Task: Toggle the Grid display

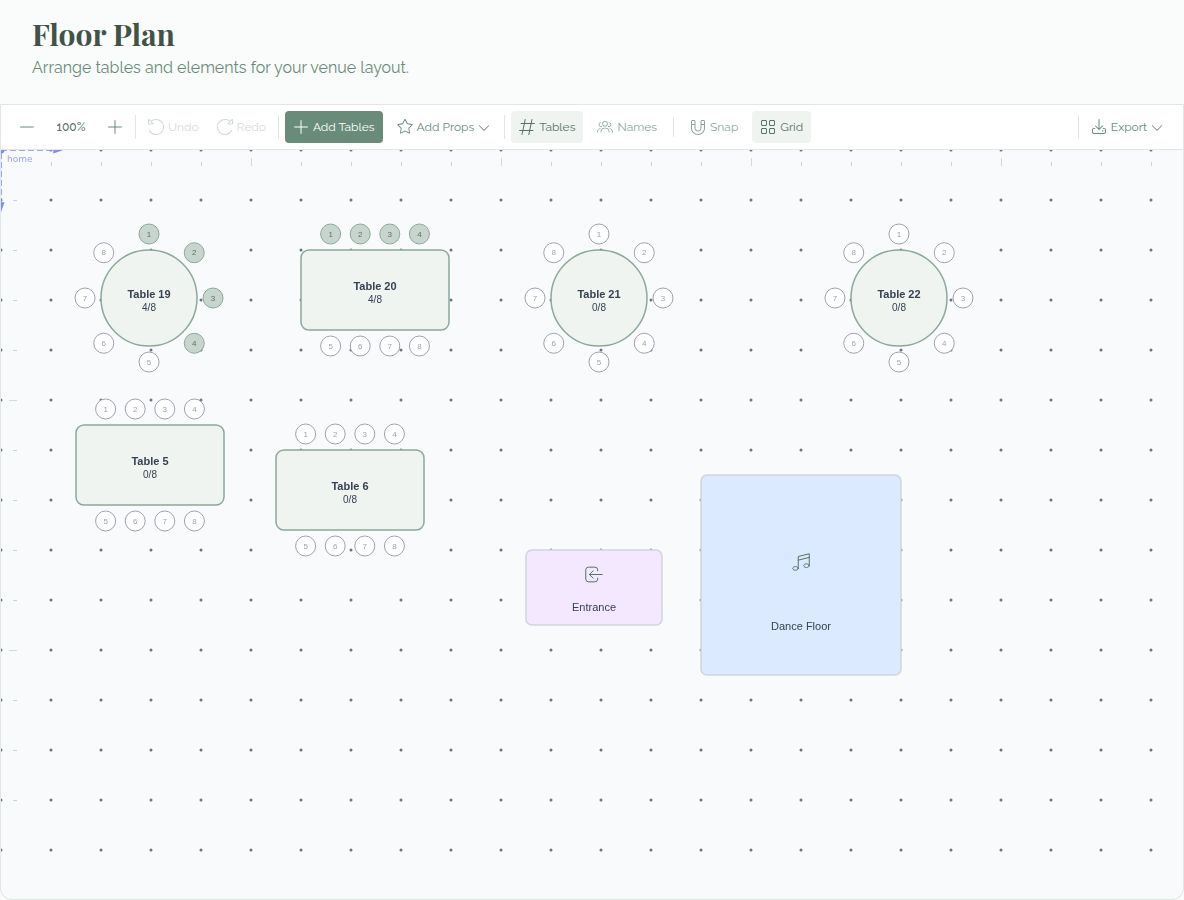Action: coord(782,127)
